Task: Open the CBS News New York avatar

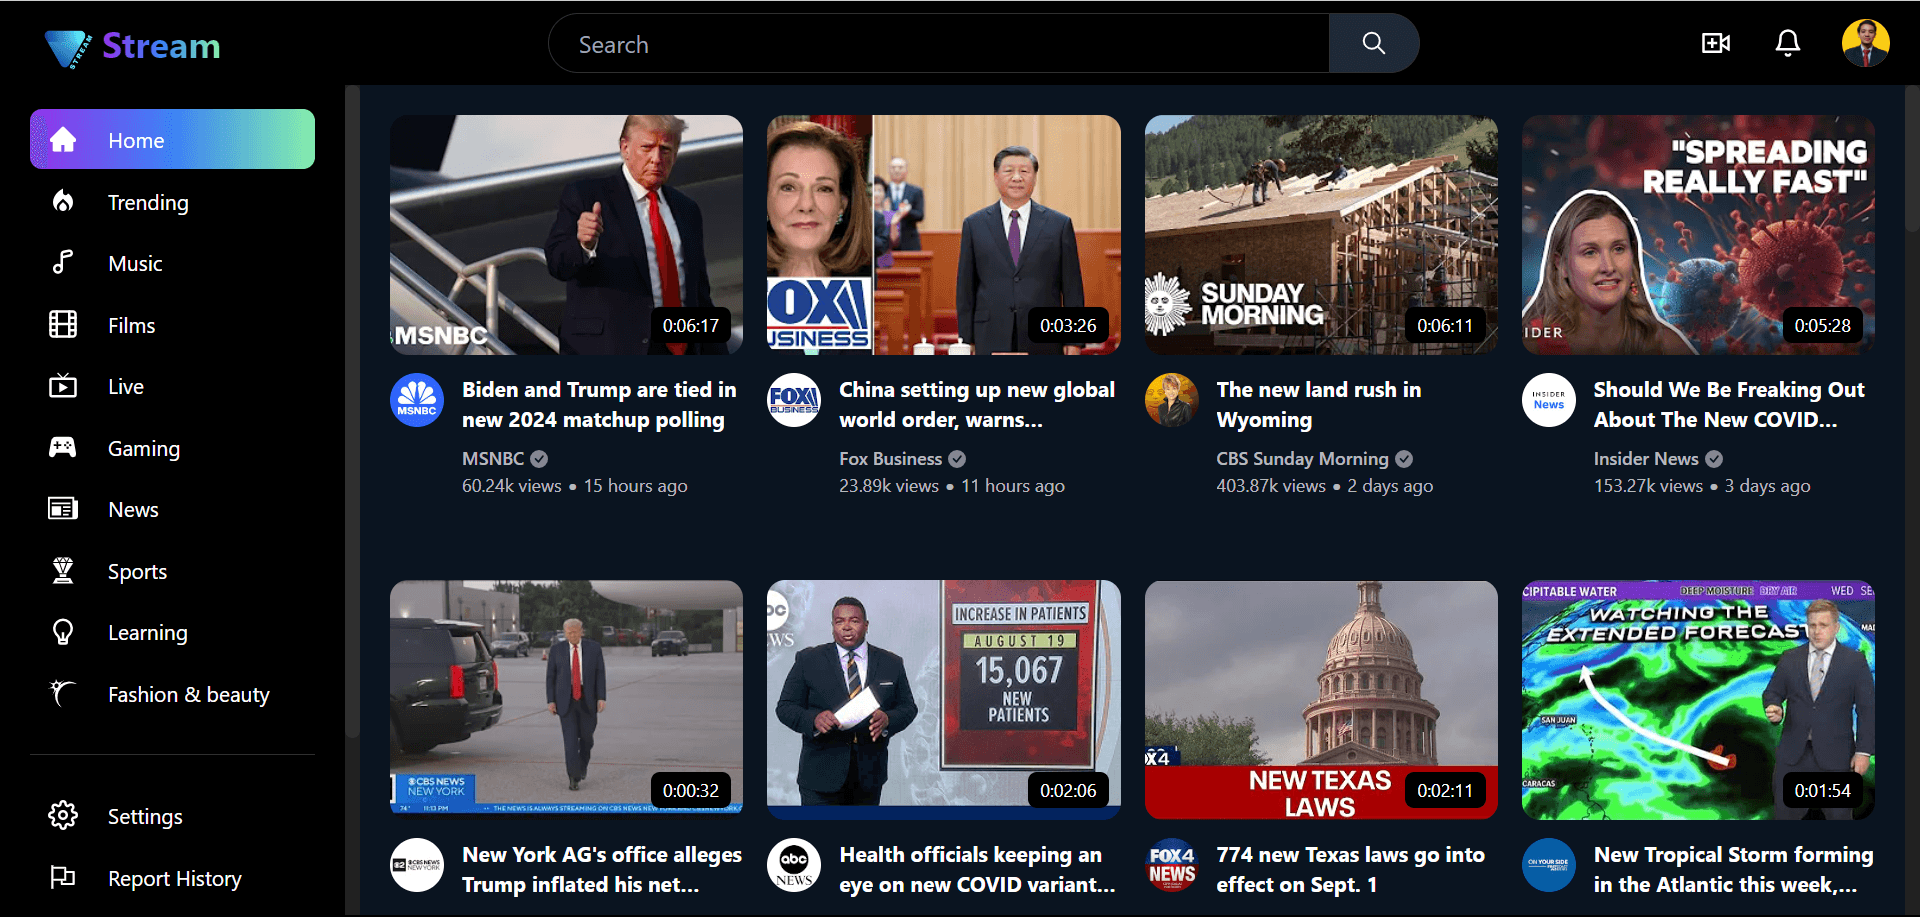Action: point(417,865)
